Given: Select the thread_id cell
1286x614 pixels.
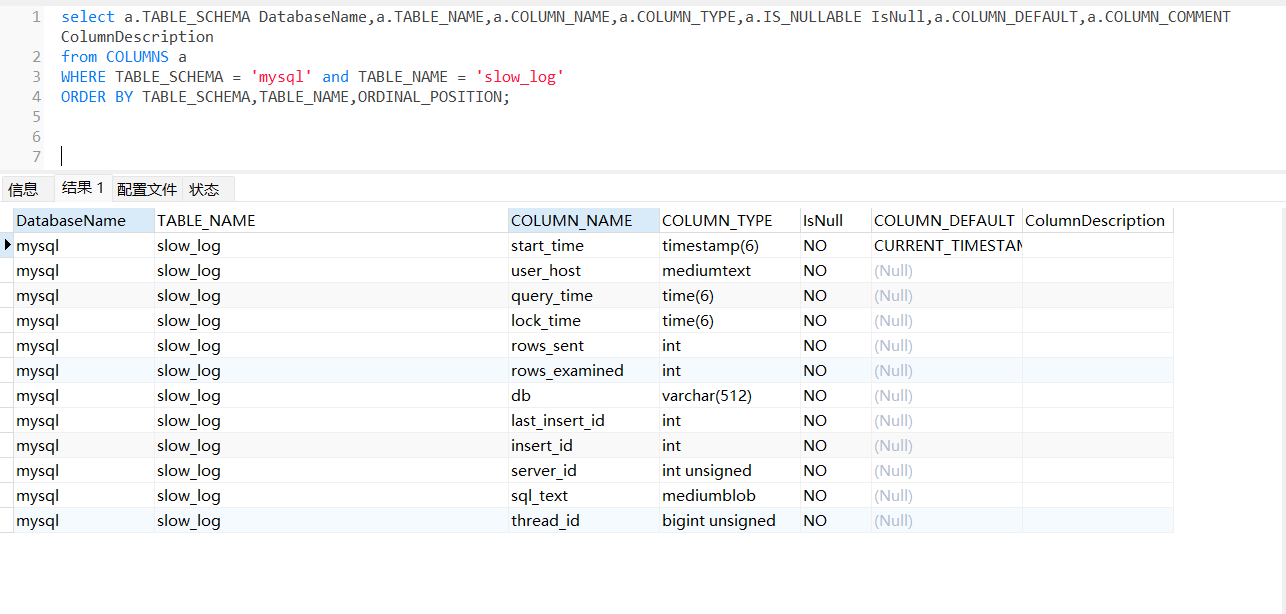Looking at the screenshot, I should [584, 521].
